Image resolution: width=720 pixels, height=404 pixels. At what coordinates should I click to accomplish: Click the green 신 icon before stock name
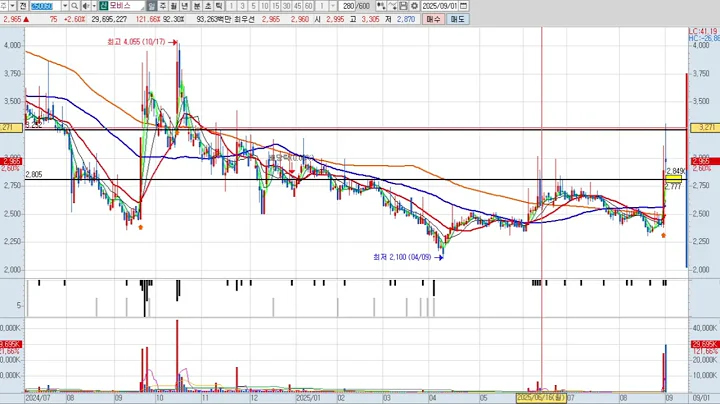pos(103,6)
